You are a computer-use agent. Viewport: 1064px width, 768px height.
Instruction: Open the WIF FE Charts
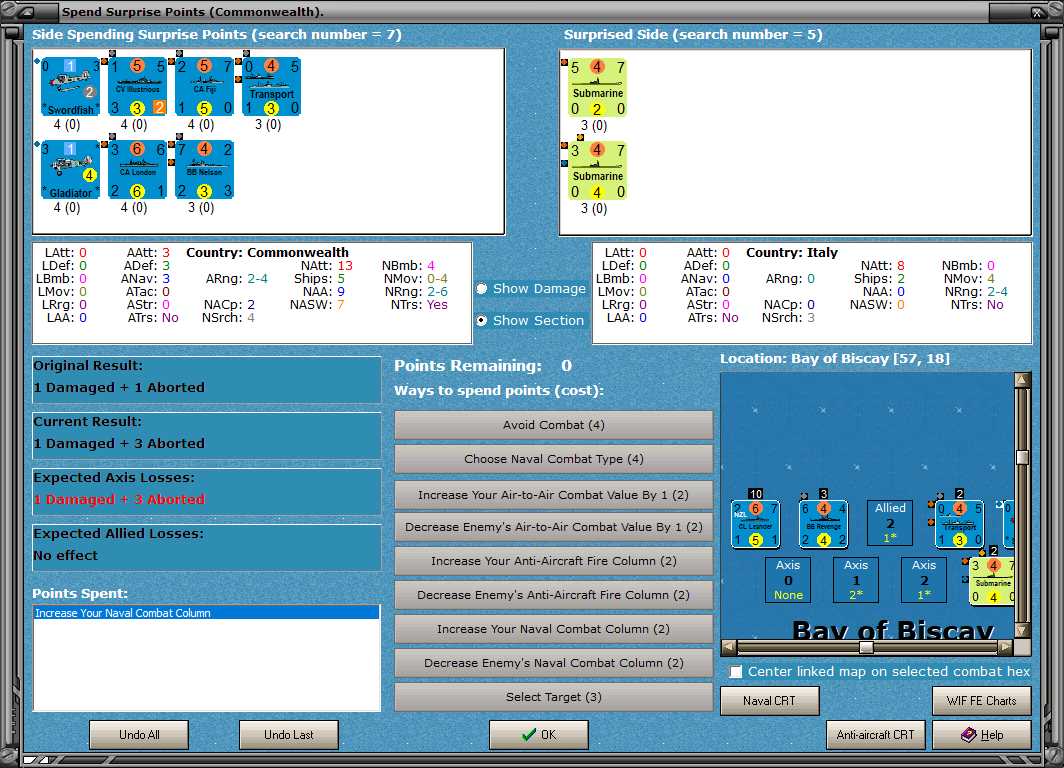point(982,701)
